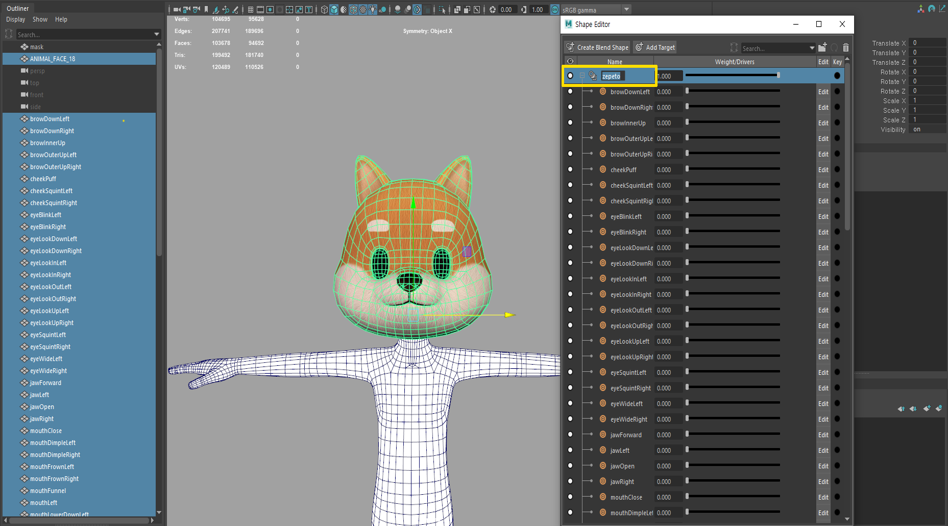Click Edit button for jawLeft target

pos(823,450)
